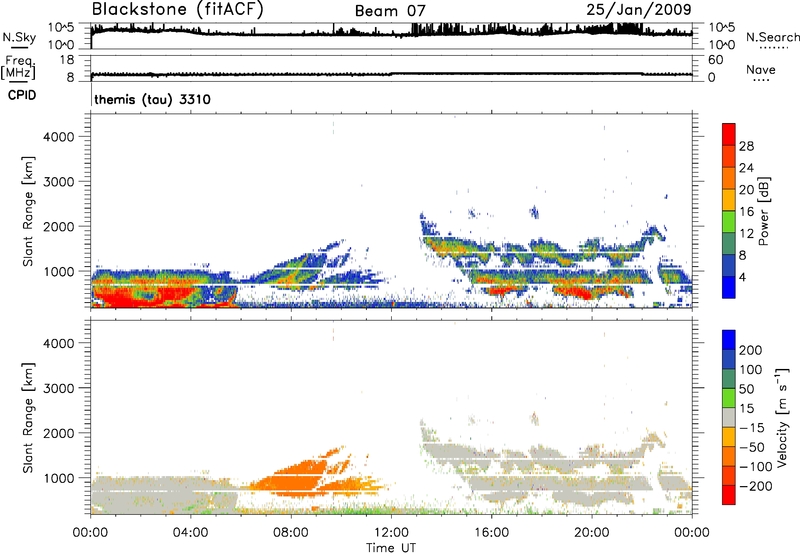Viewport: 800px width, 554px height.
Task: Click the N.Search legend label
Action: (x=772, y=37)
